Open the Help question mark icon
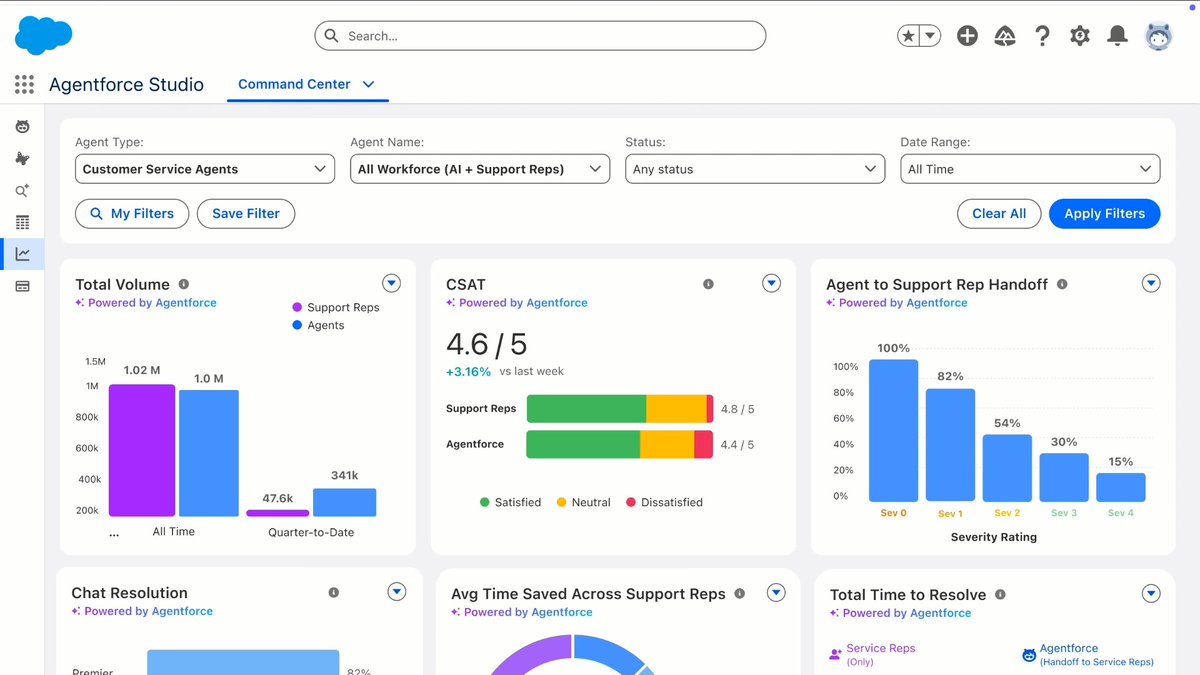Screen dimensions: 1200x675 1042,36
